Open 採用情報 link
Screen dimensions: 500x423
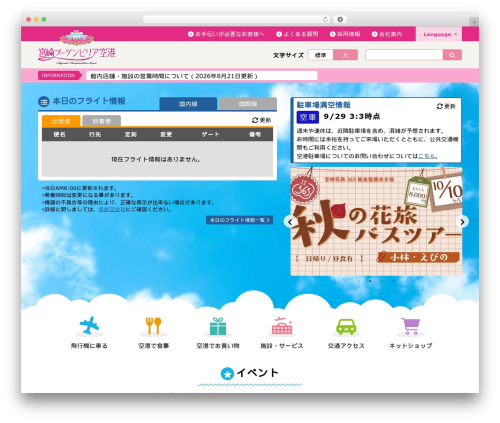coord(345,34)
